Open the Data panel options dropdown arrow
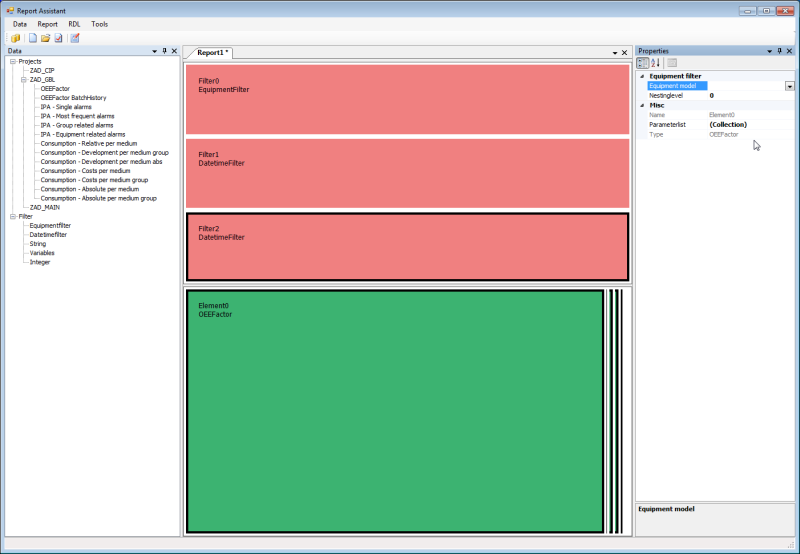The height and width of the screenshot is (554, 800). tap(154, 51)
